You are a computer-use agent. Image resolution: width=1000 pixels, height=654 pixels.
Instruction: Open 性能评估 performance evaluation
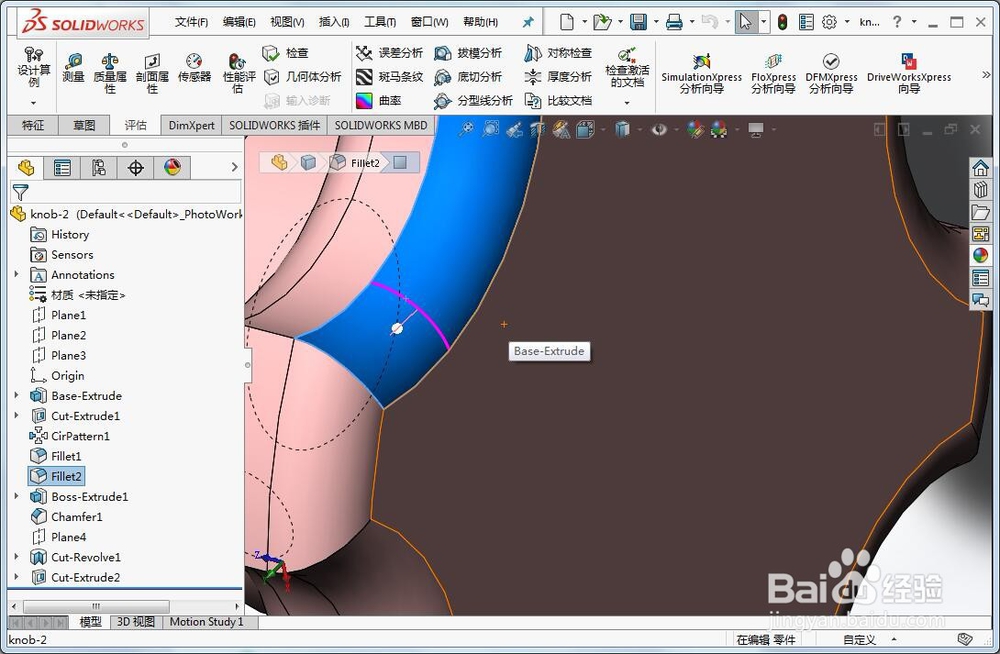(x=239, y=73)
